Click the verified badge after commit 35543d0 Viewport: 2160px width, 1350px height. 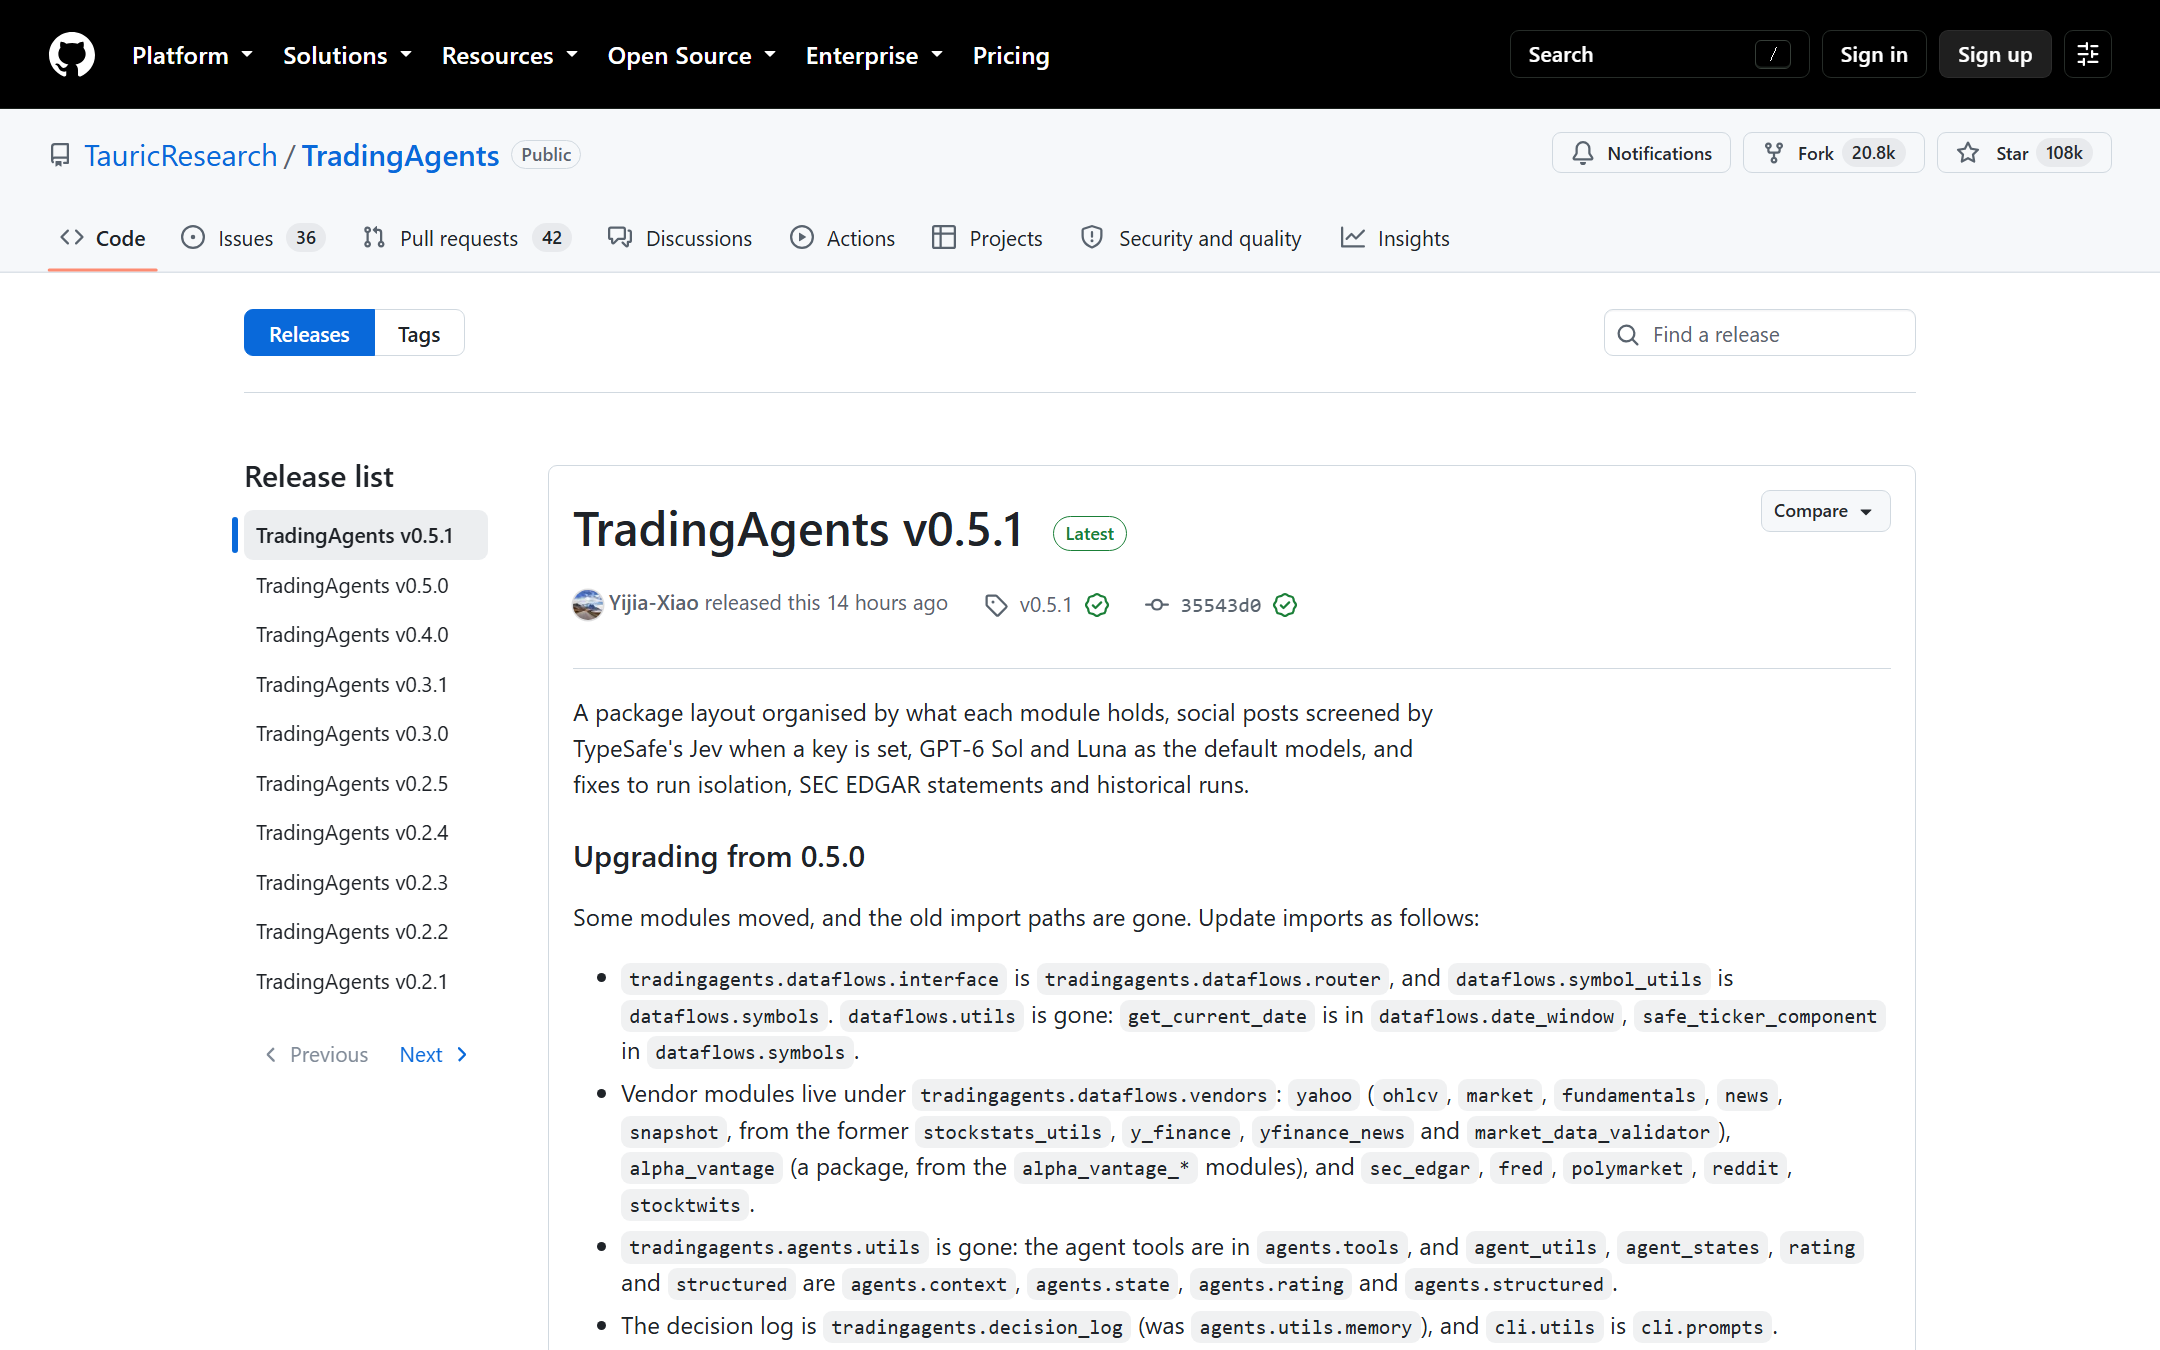click(x=1285, y=605)
